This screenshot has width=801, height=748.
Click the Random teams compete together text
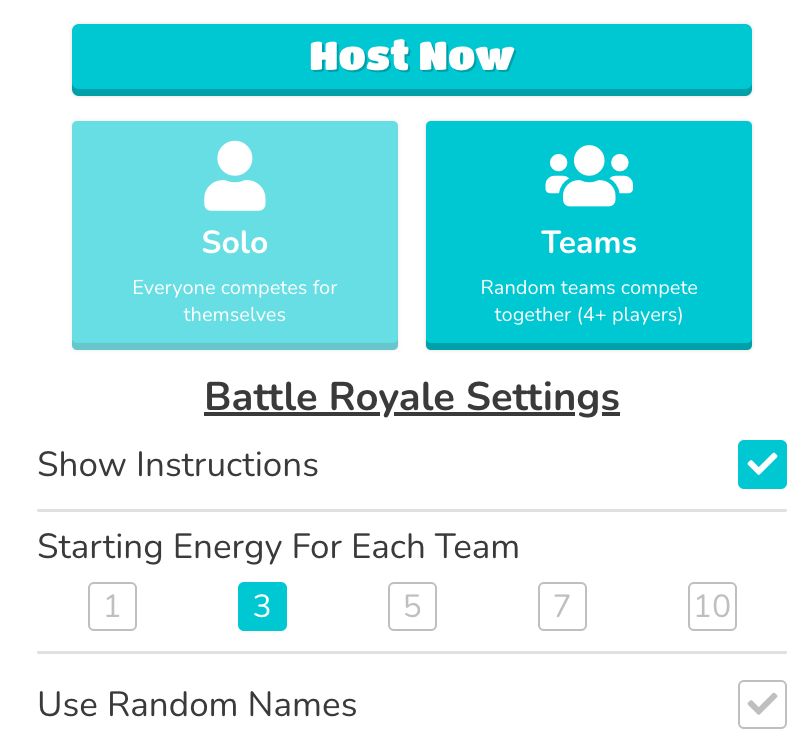[588, 300]
